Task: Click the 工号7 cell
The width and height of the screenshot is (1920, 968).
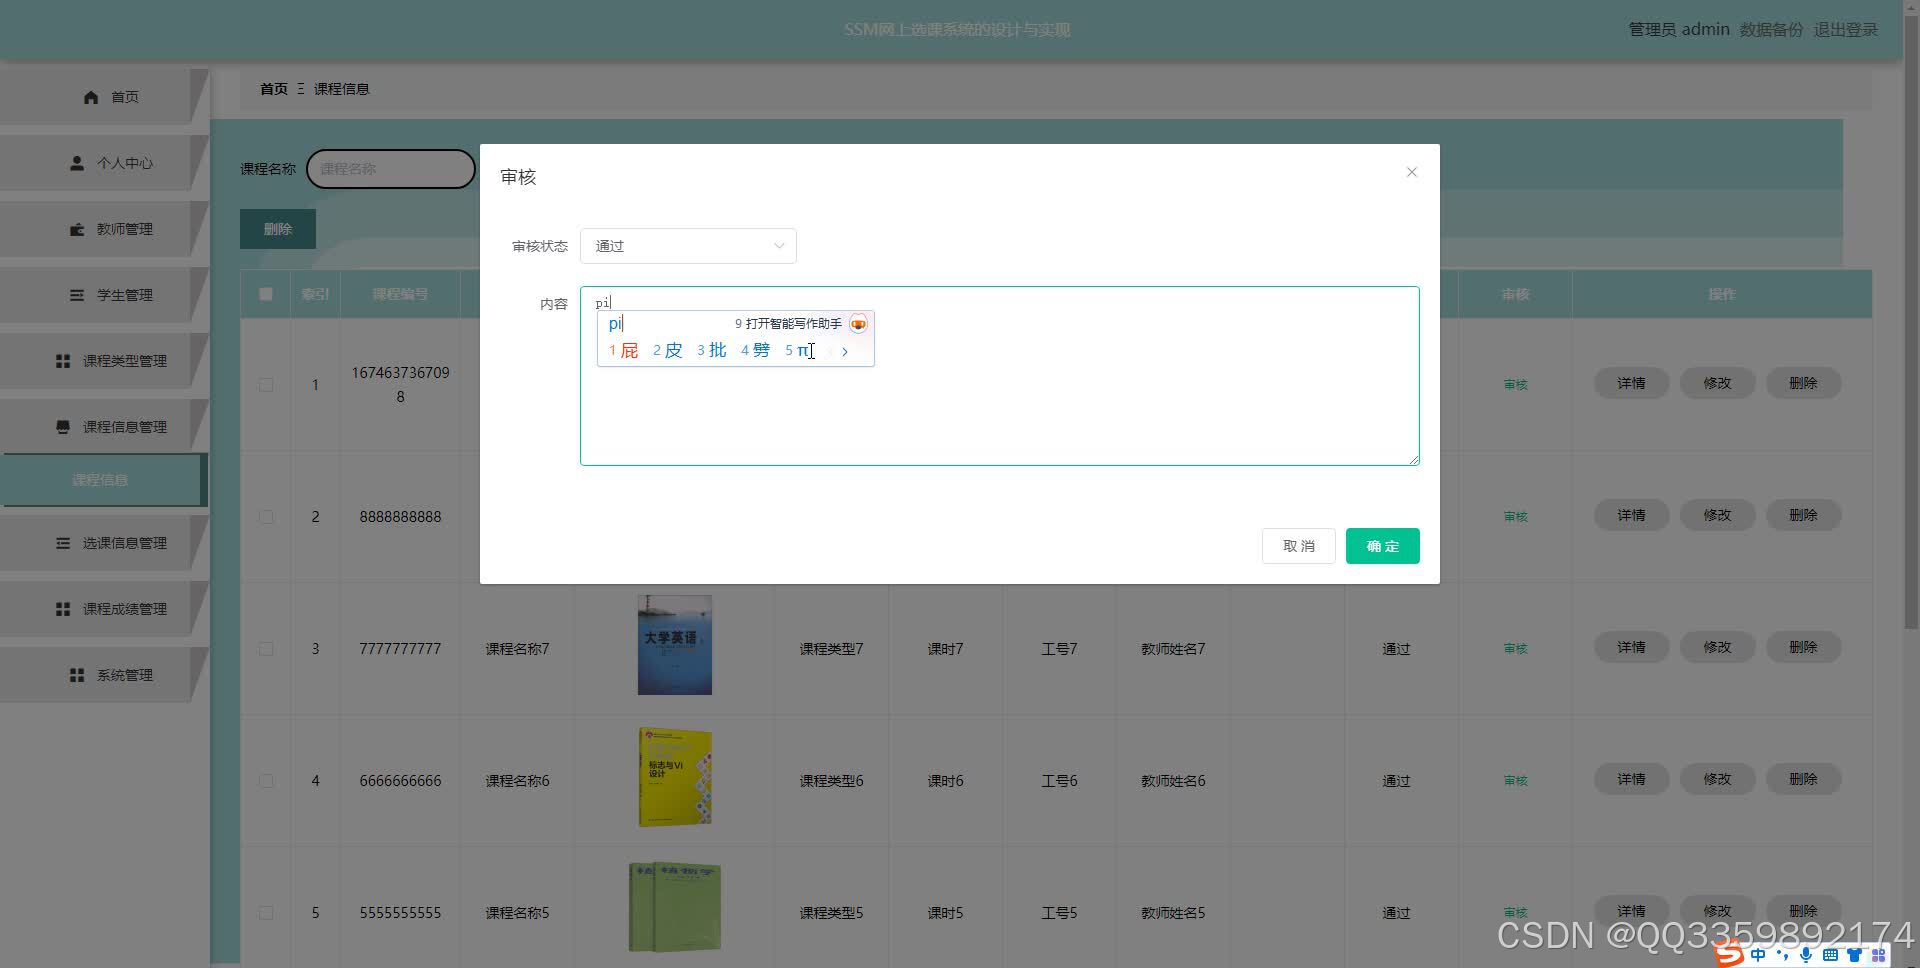Action: (1059, 649)
